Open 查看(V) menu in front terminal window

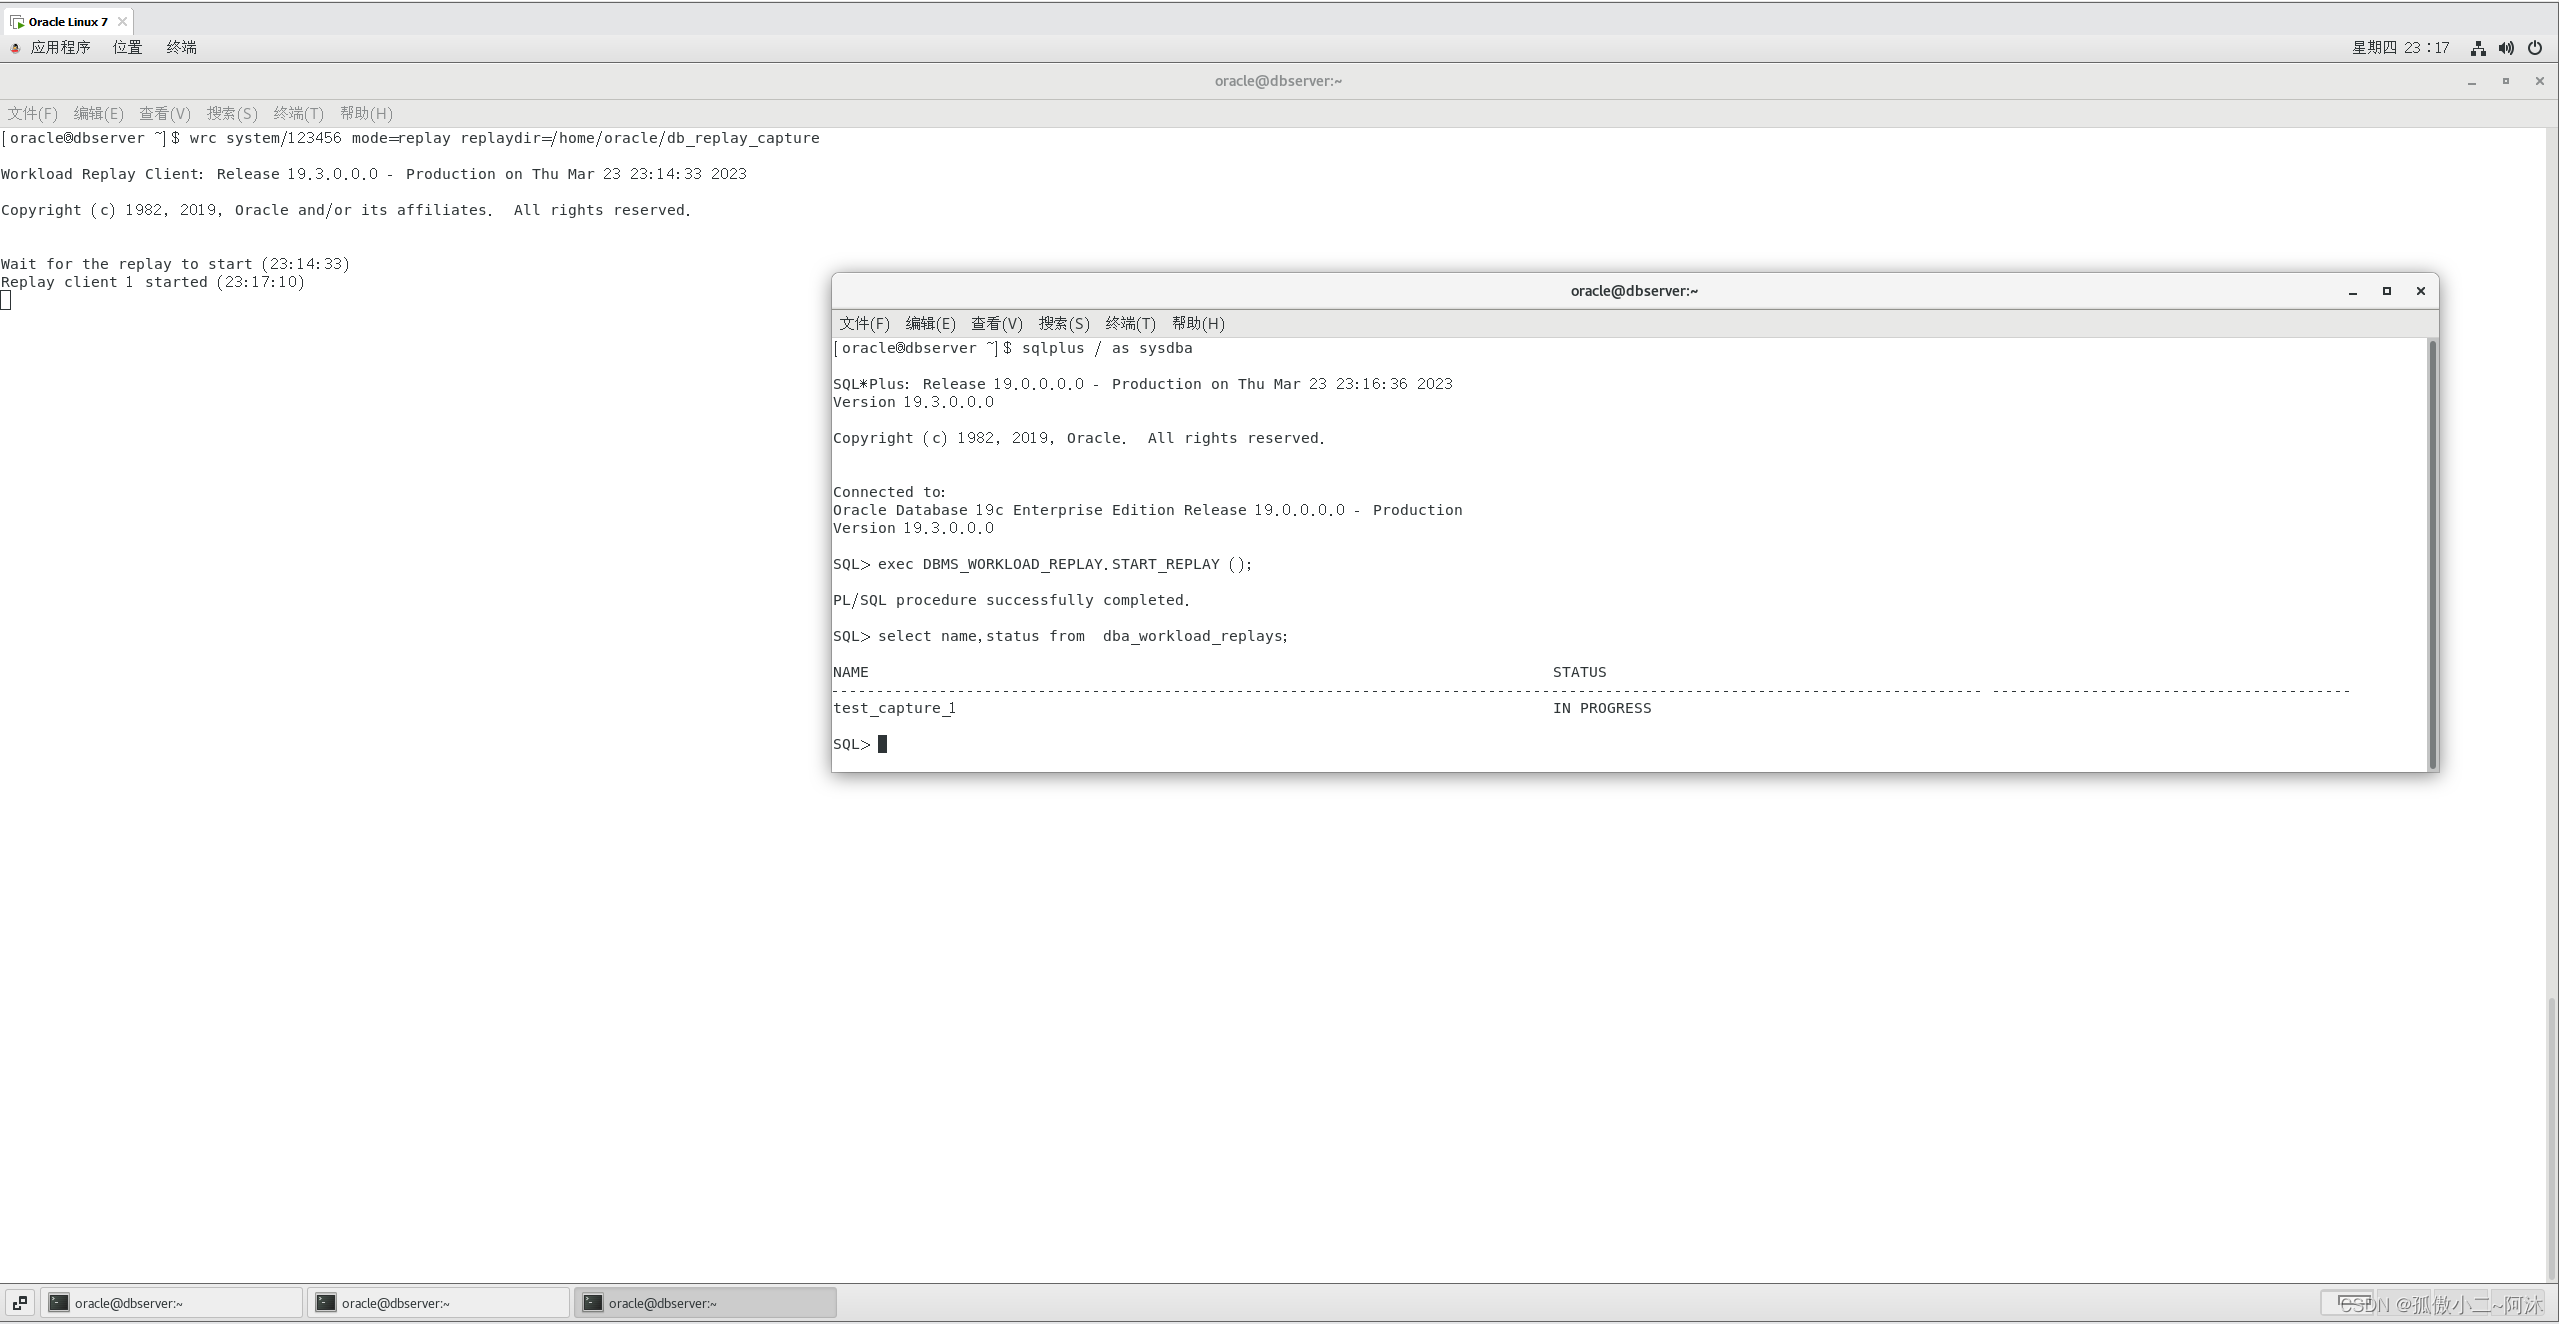tap(996, 323)
